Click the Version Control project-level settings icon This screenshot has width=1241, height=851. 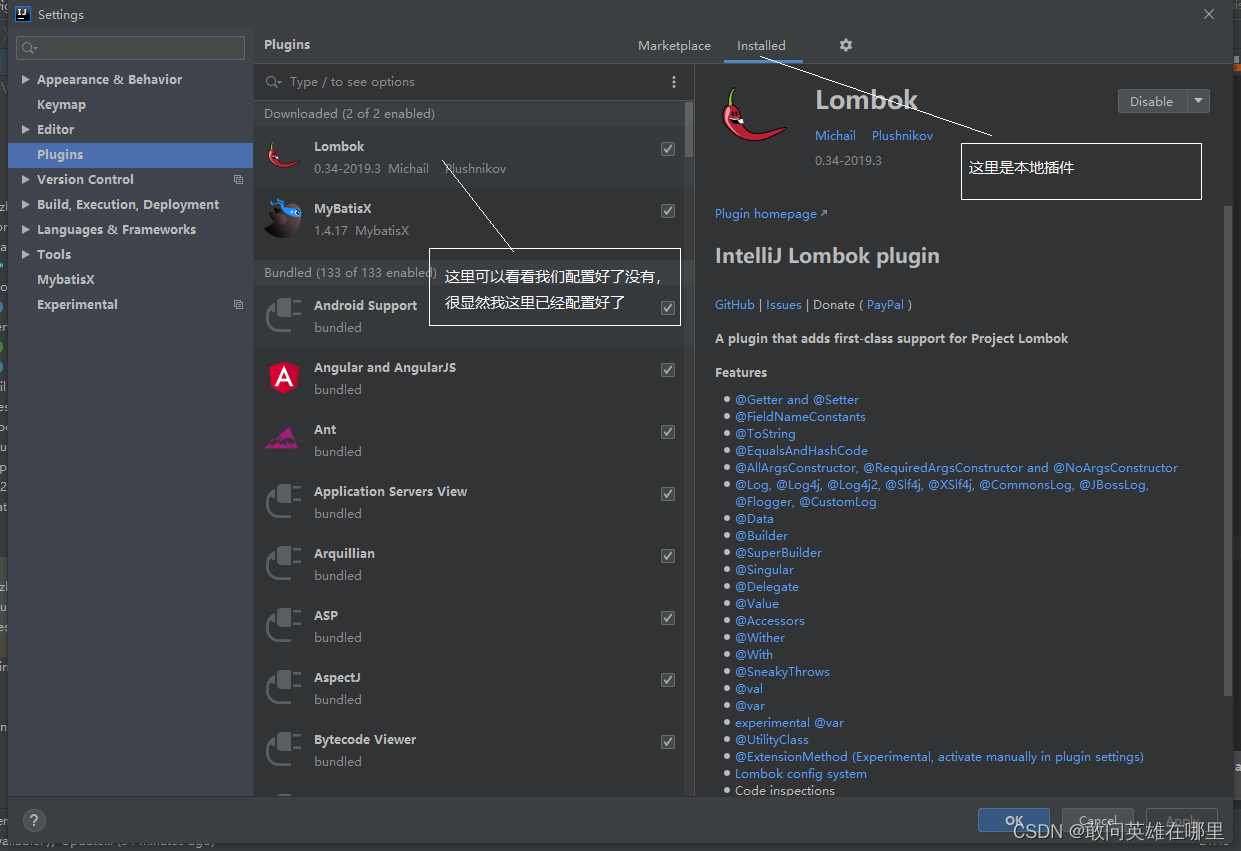coord(238,180)
